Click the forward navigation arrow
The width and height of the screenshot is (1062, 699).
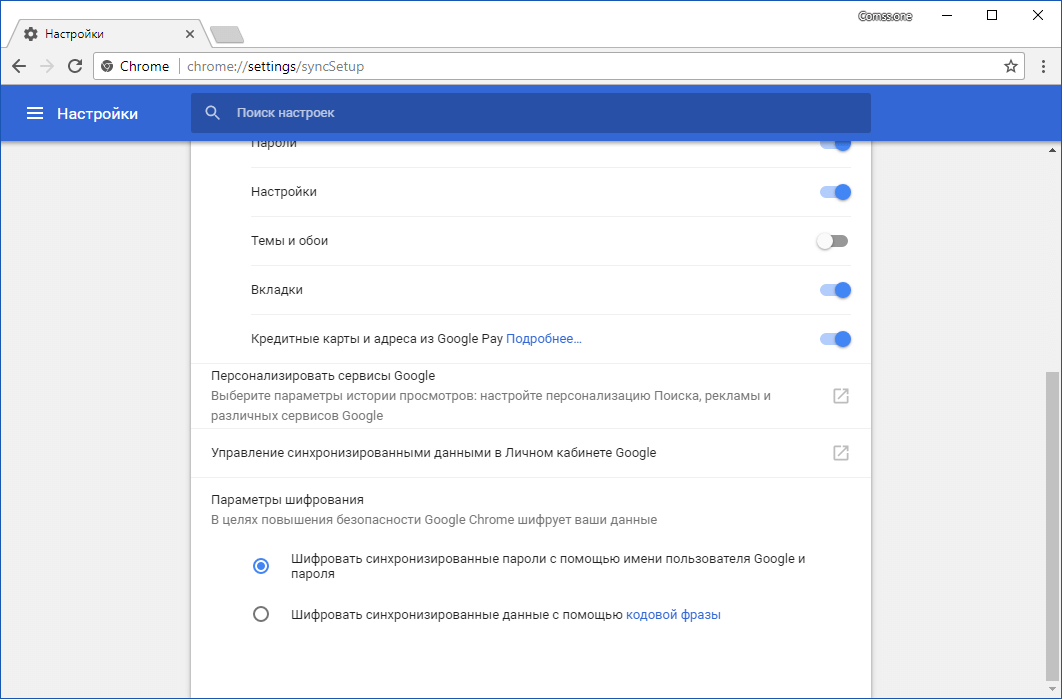(47, 66)
